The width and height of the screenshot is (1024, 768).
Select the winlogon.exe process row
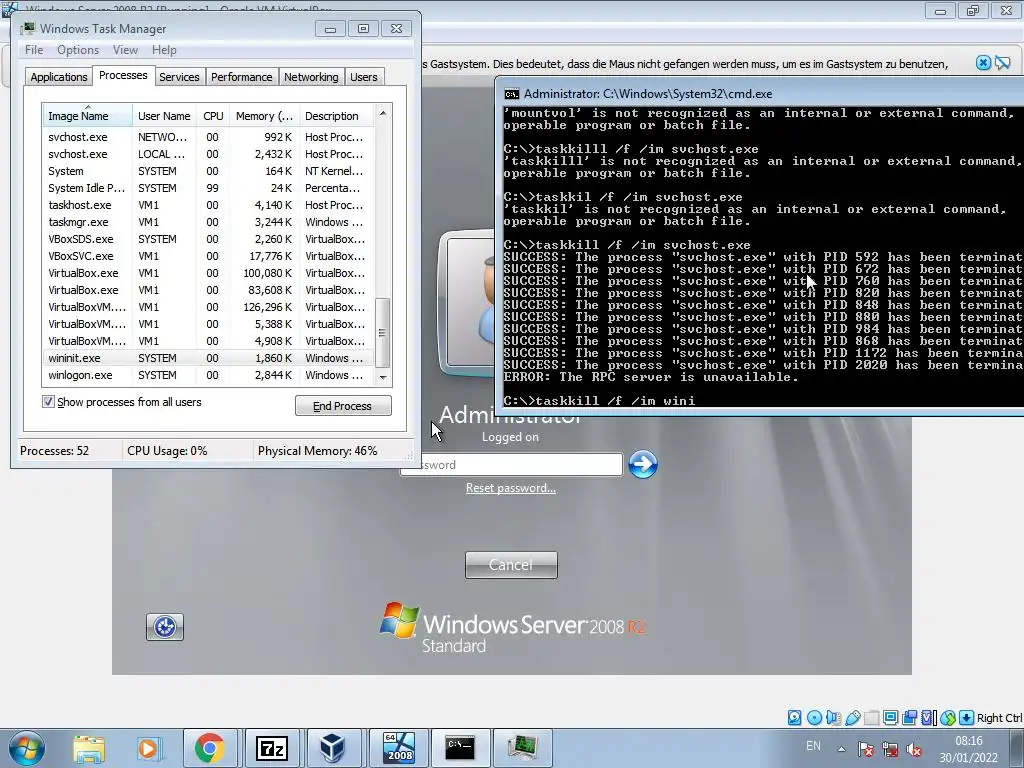coord(208,375)
